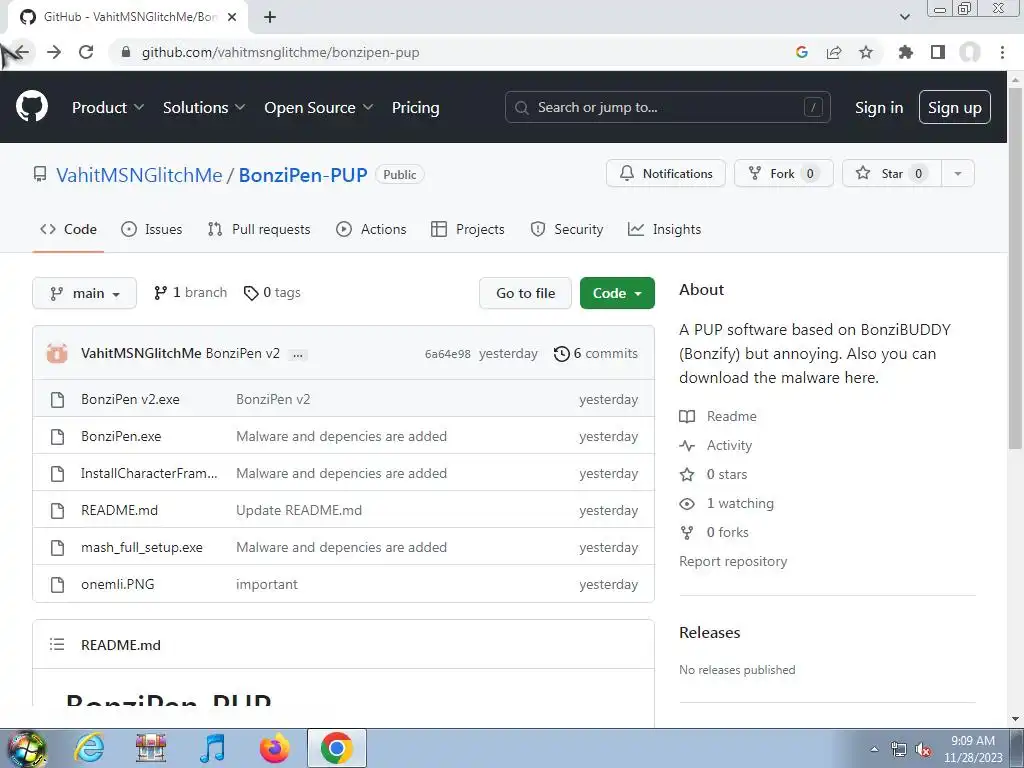Open Internet Explorer from taskbar
The image size is (1024, 768).
tap(89, 748)
